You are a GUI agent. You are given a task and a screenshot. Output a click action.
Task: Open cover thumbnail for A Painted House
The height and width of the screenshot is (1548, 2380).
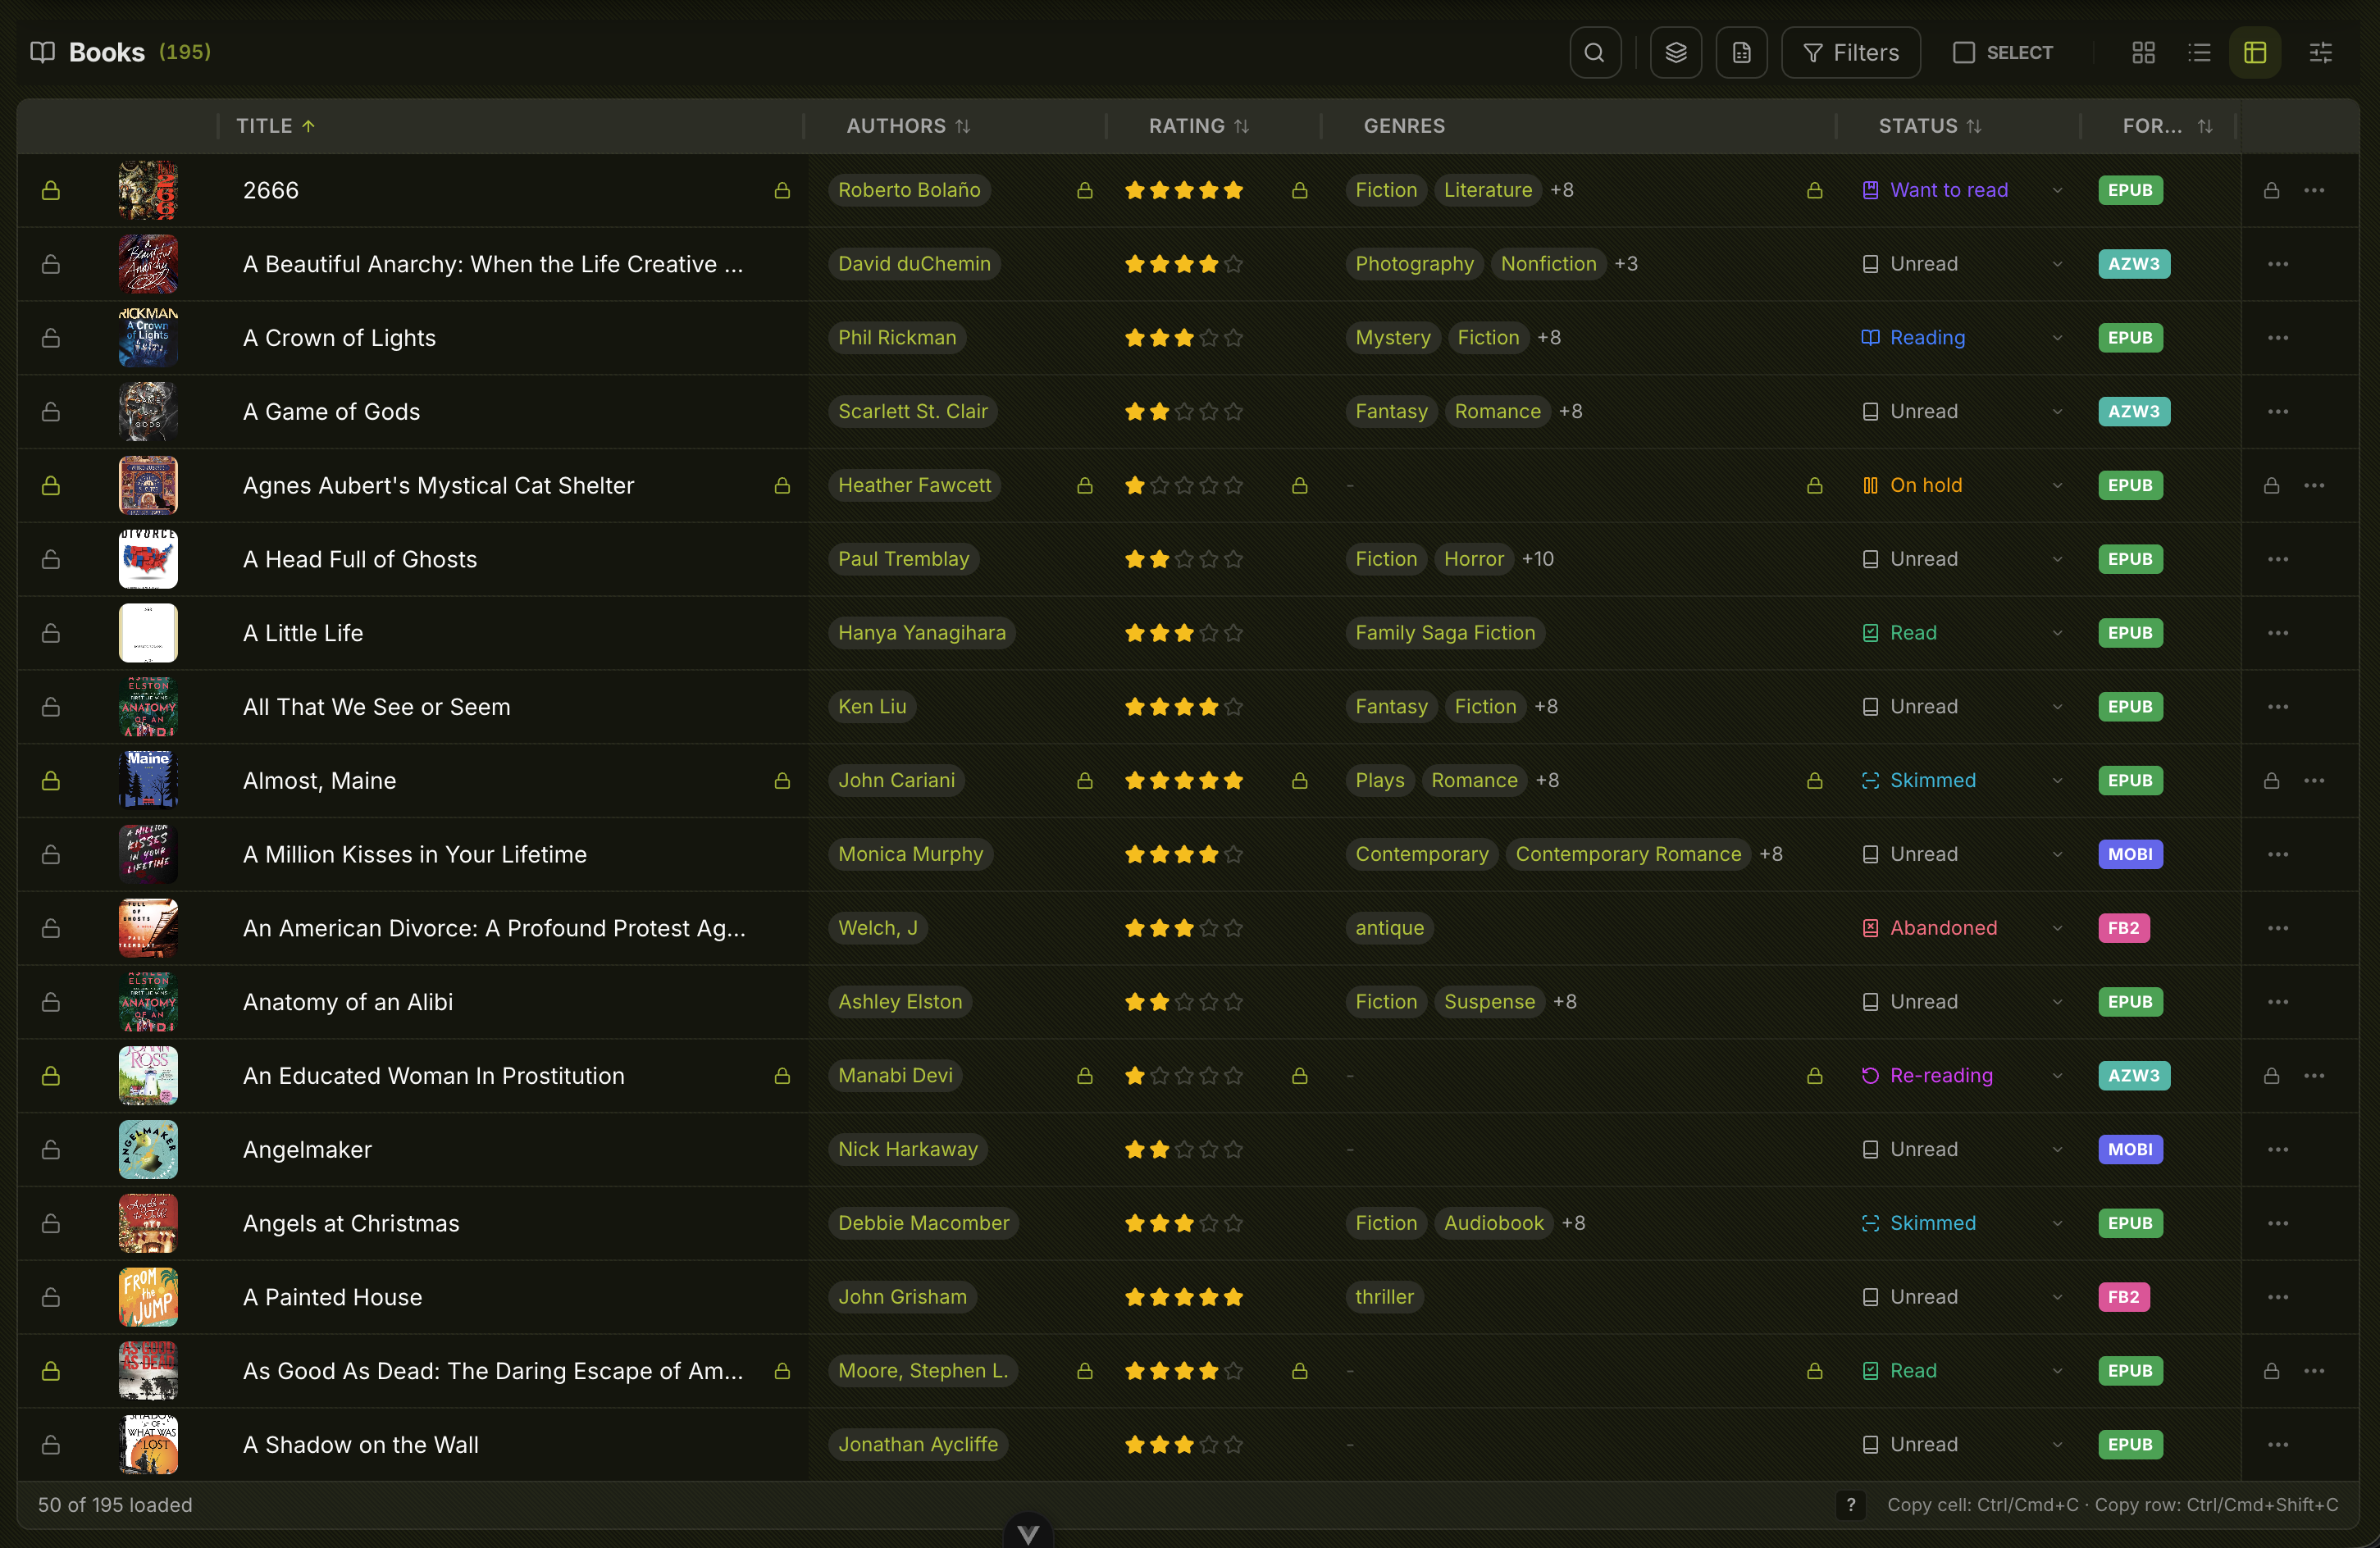pos(148,1297)
